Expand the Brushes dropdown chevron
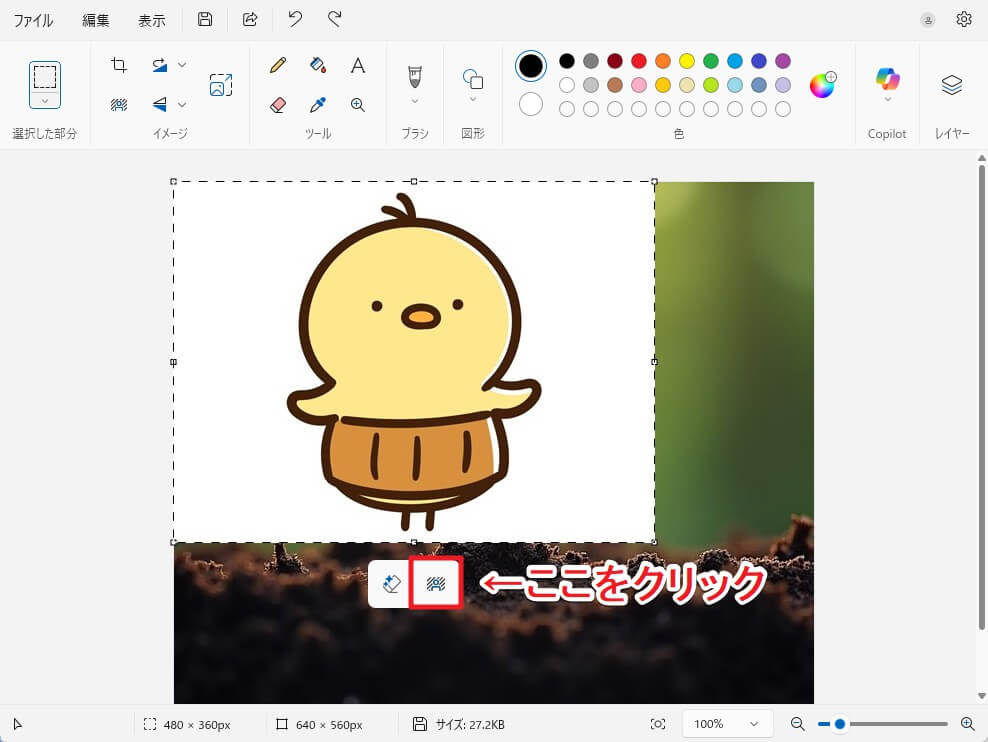This screenshot has width=988, height=742. coord(415,101)
